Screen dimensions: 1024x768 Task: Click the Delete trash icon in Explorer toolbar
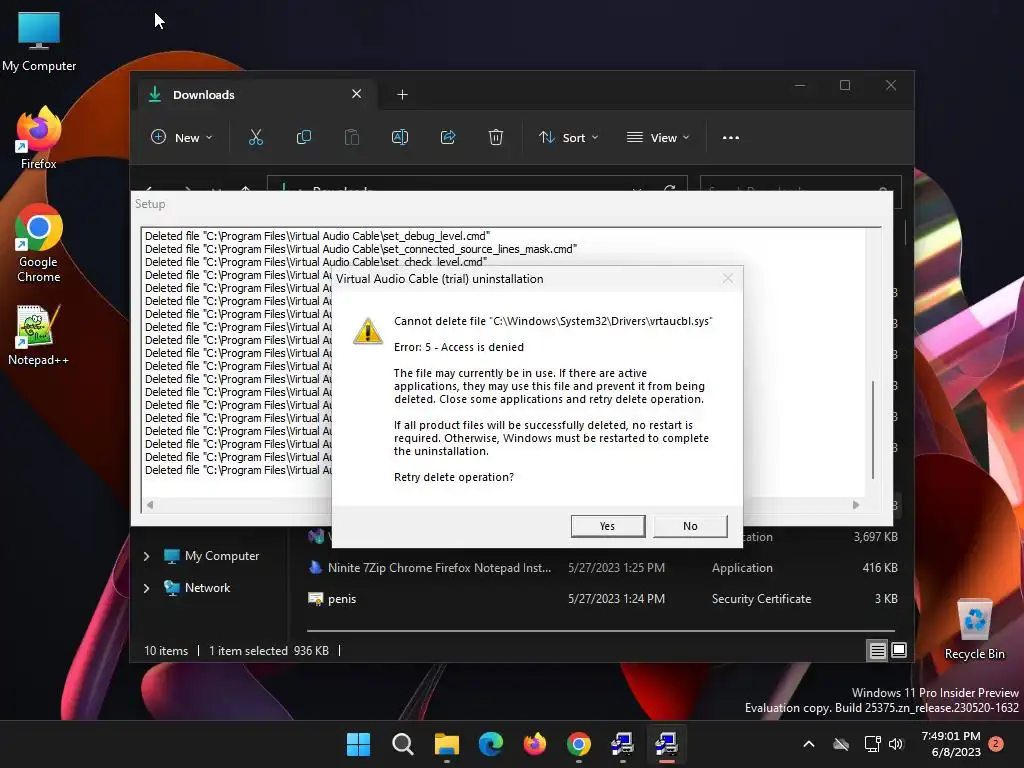click(496, 138)
